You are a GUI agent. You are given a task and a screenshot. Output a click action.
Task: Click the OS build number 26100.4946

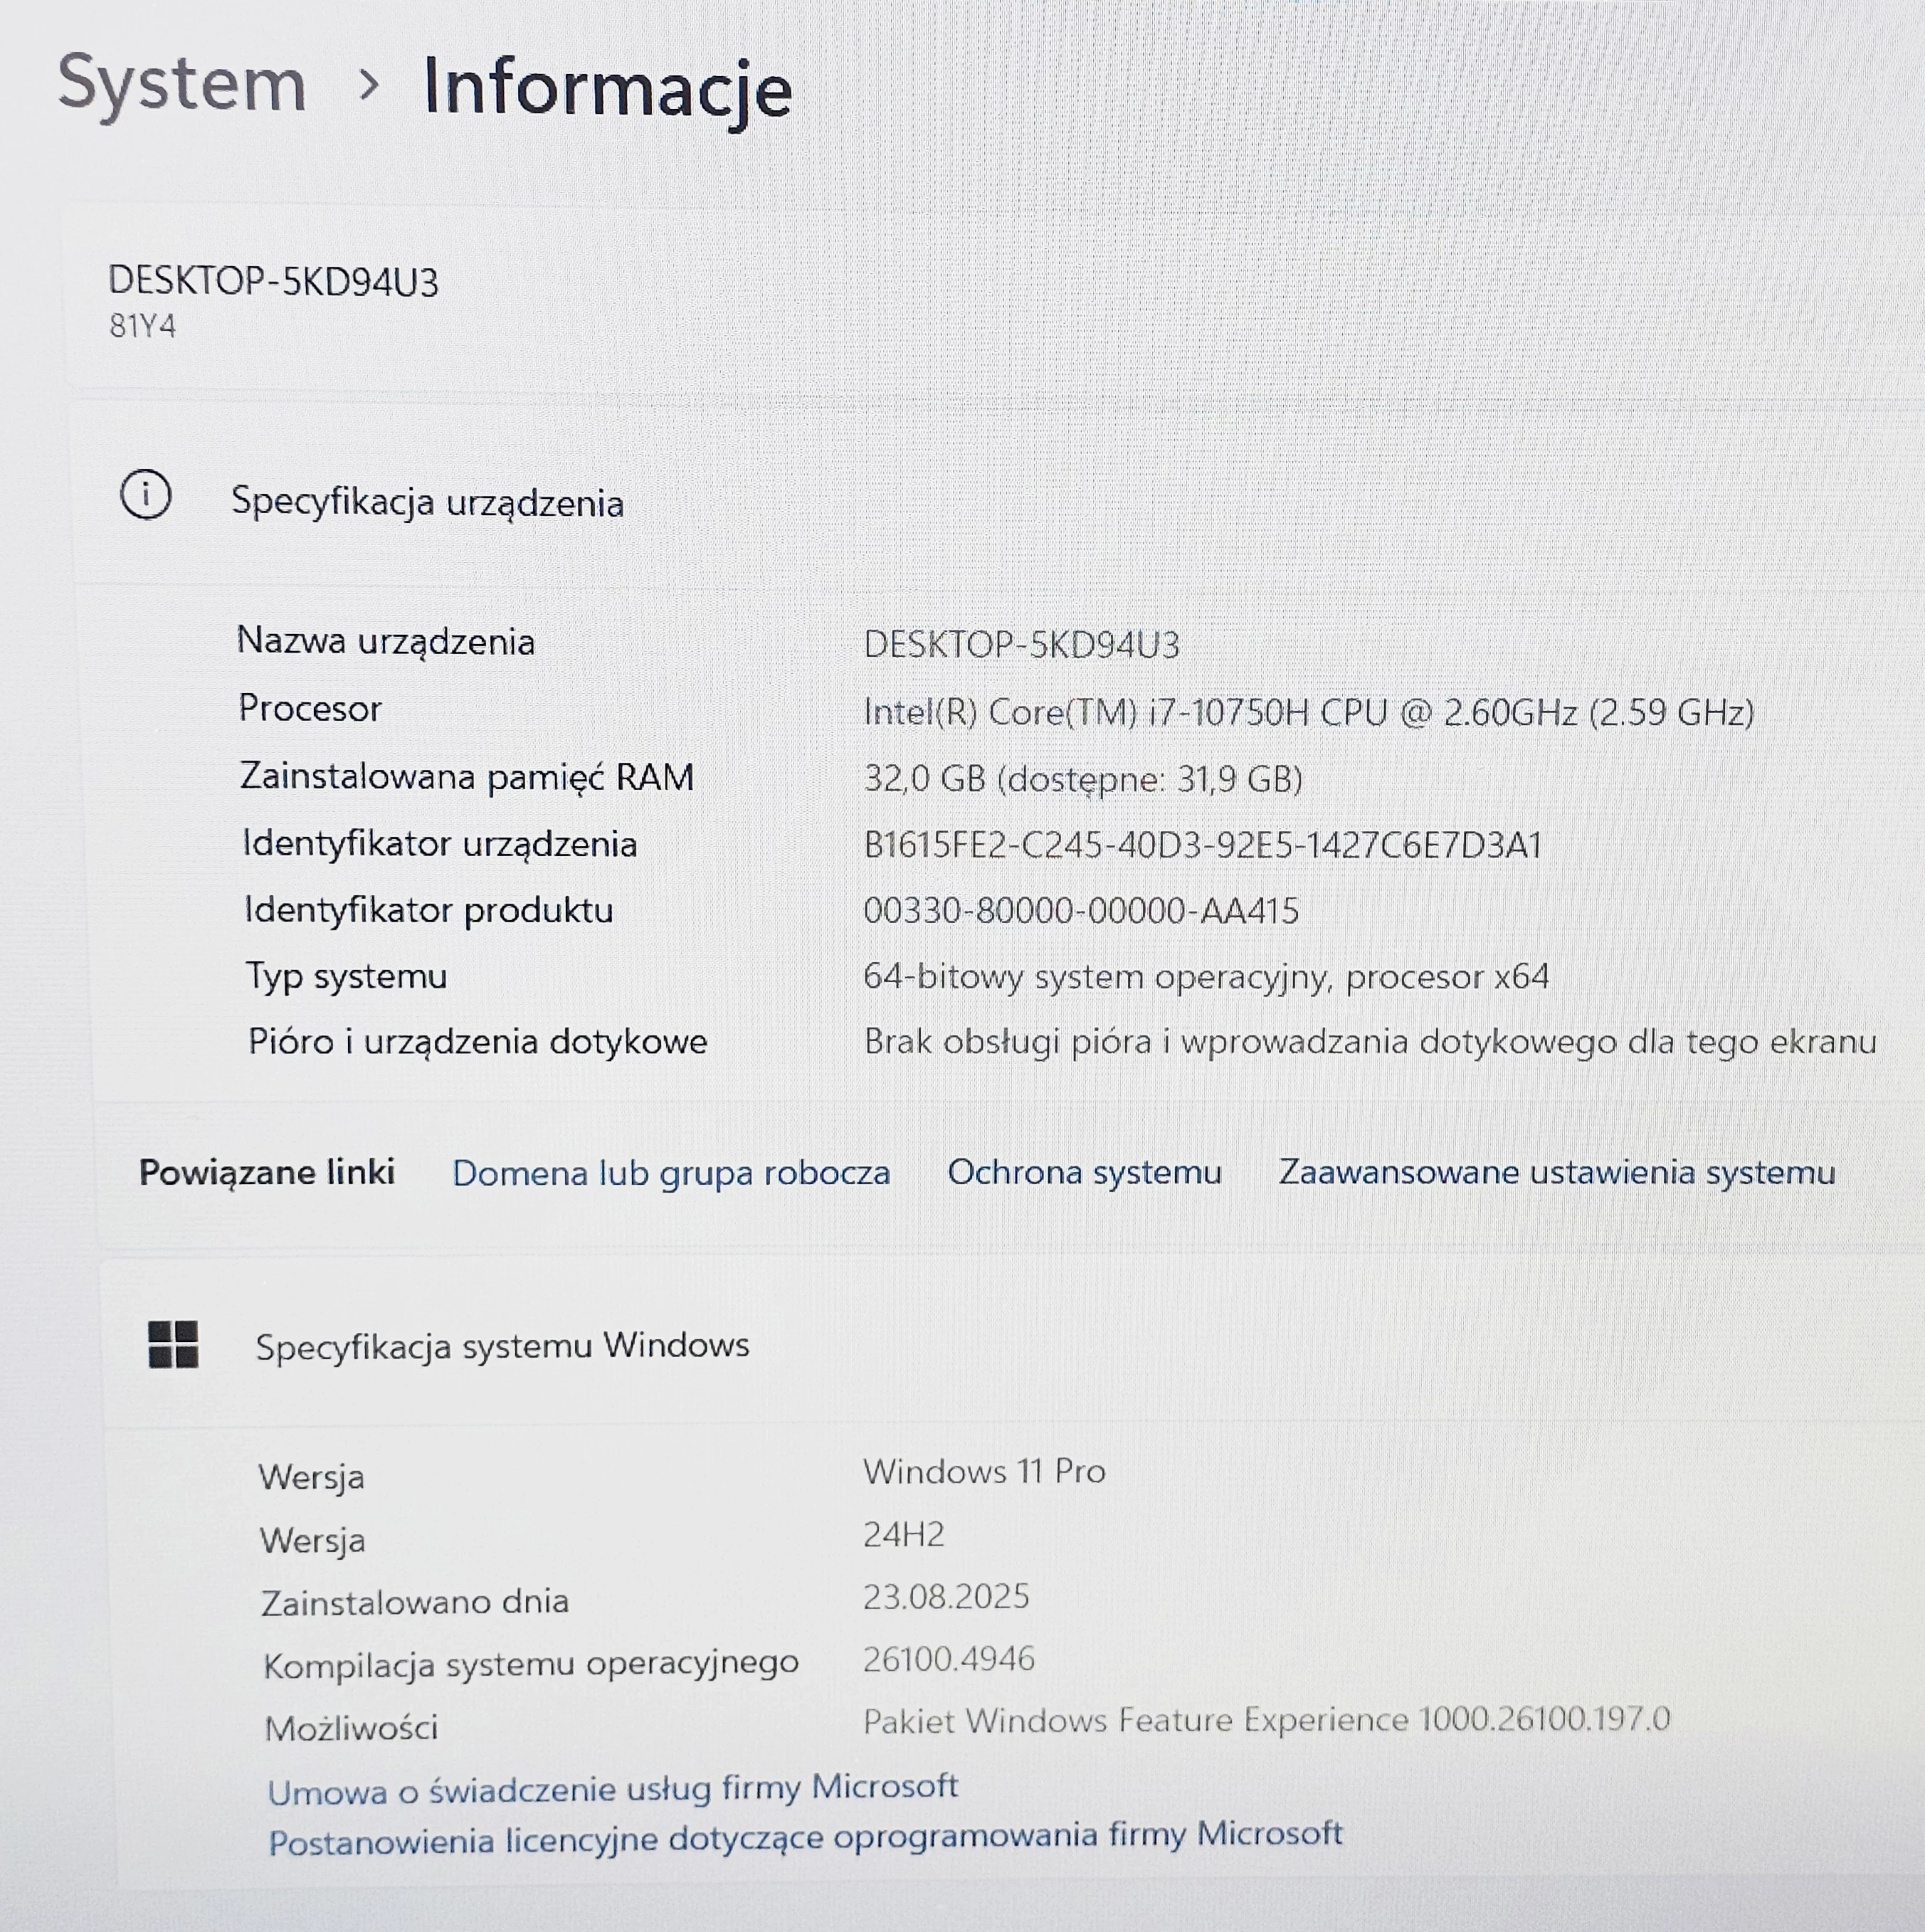coord(948,1659)
